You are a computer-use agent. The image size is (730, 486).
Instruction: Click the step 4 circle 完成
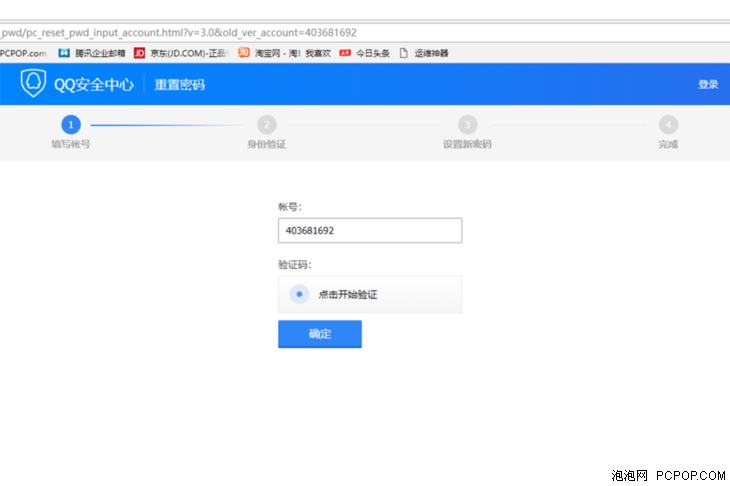tap(668, 125)
